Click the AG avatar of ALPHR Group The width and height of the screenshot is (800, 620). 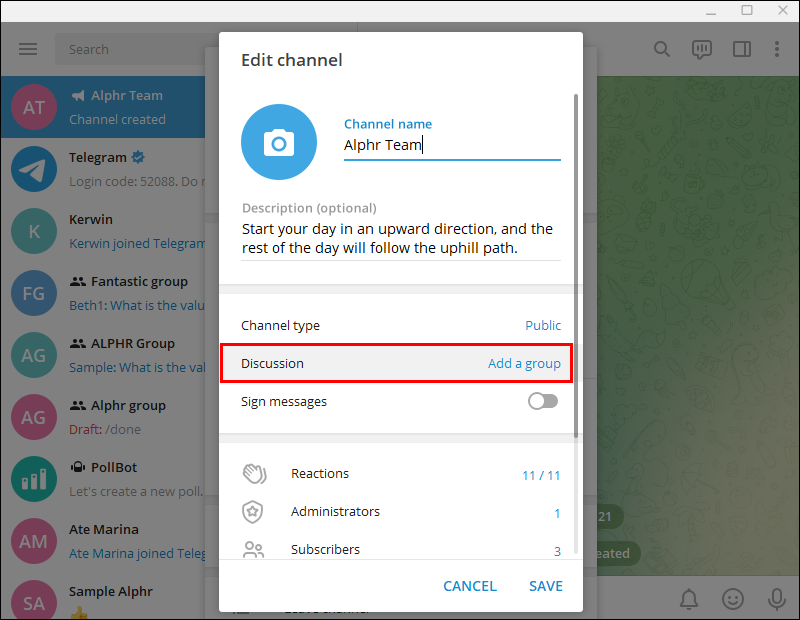(x=34, y=355)
